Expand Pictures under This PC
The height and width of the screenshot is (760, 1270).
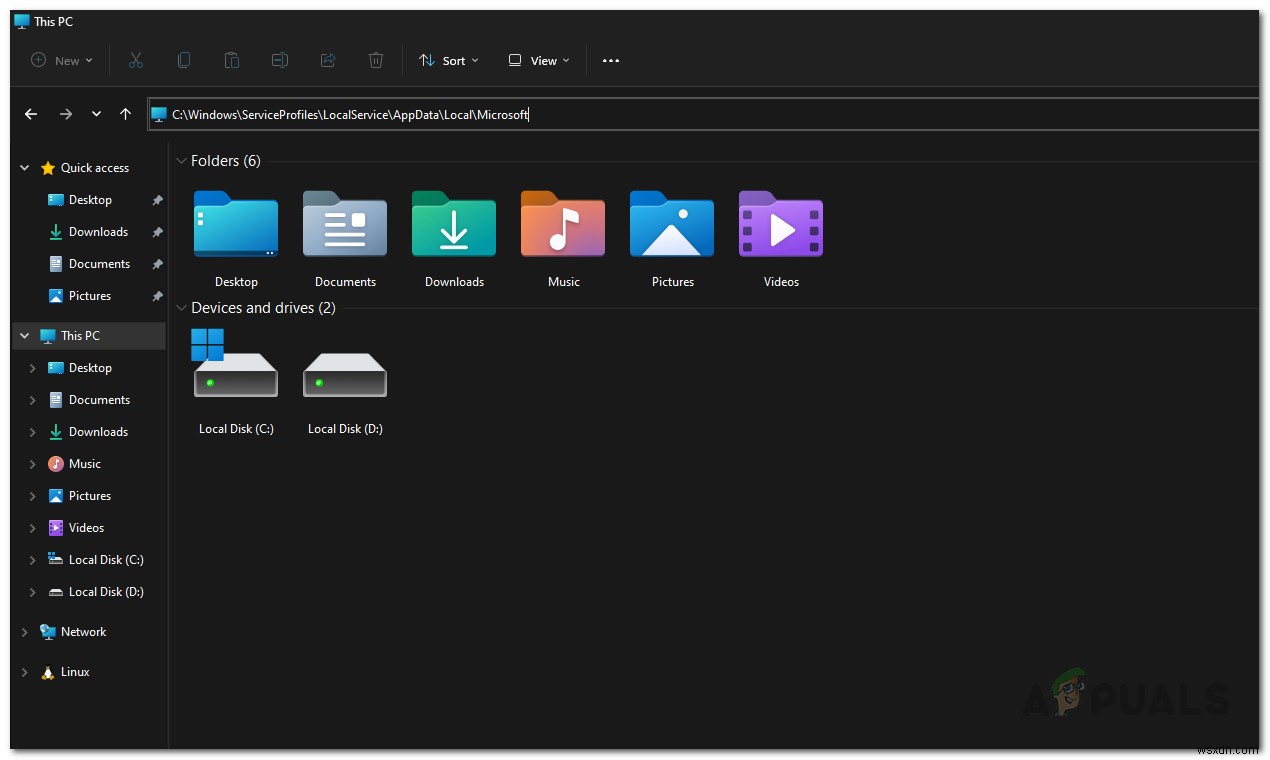click(32, 496)
